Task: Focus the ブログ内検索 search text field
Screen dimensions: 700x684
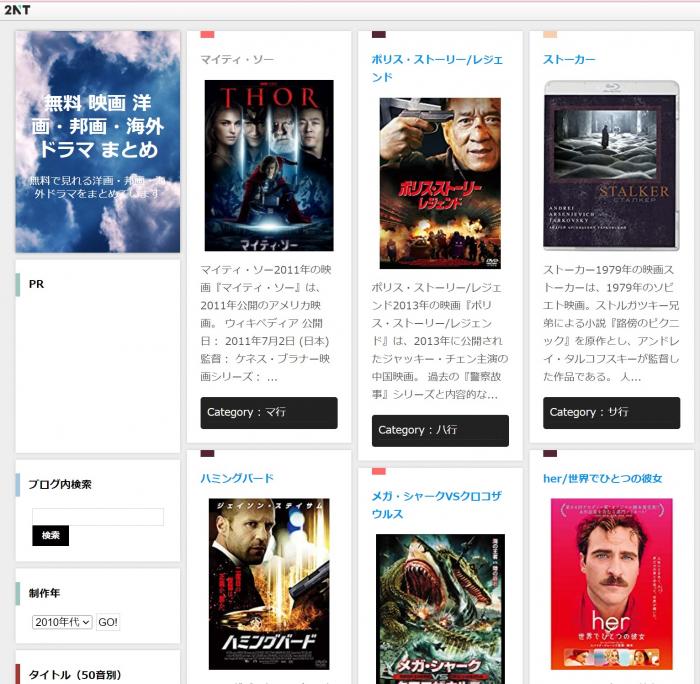Action: click(x=98, y=517)
